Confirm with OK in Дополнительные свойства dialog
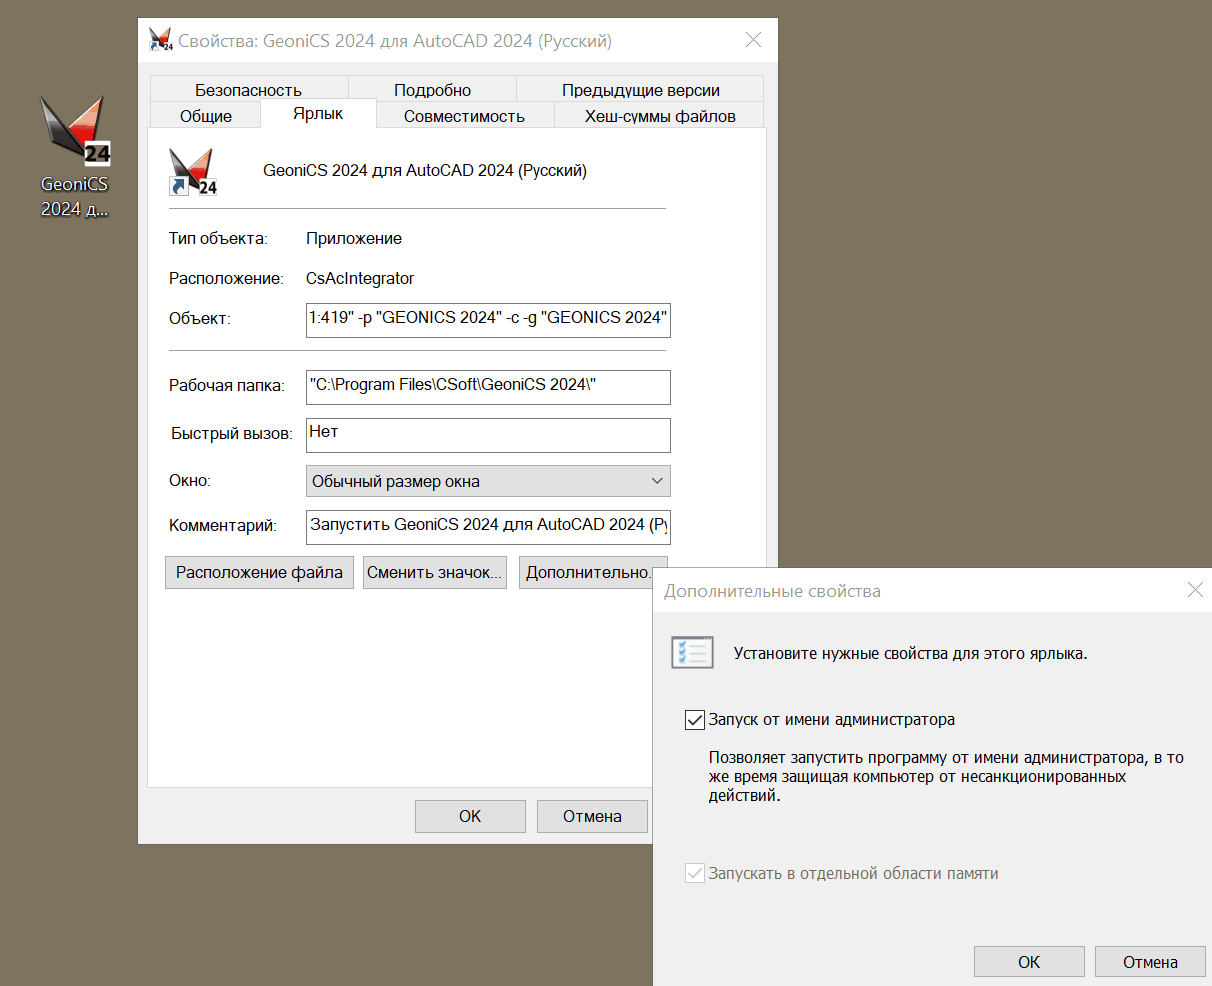Screen dimensions: 1212x986 pyautogui.click(x=1029, y=962)
